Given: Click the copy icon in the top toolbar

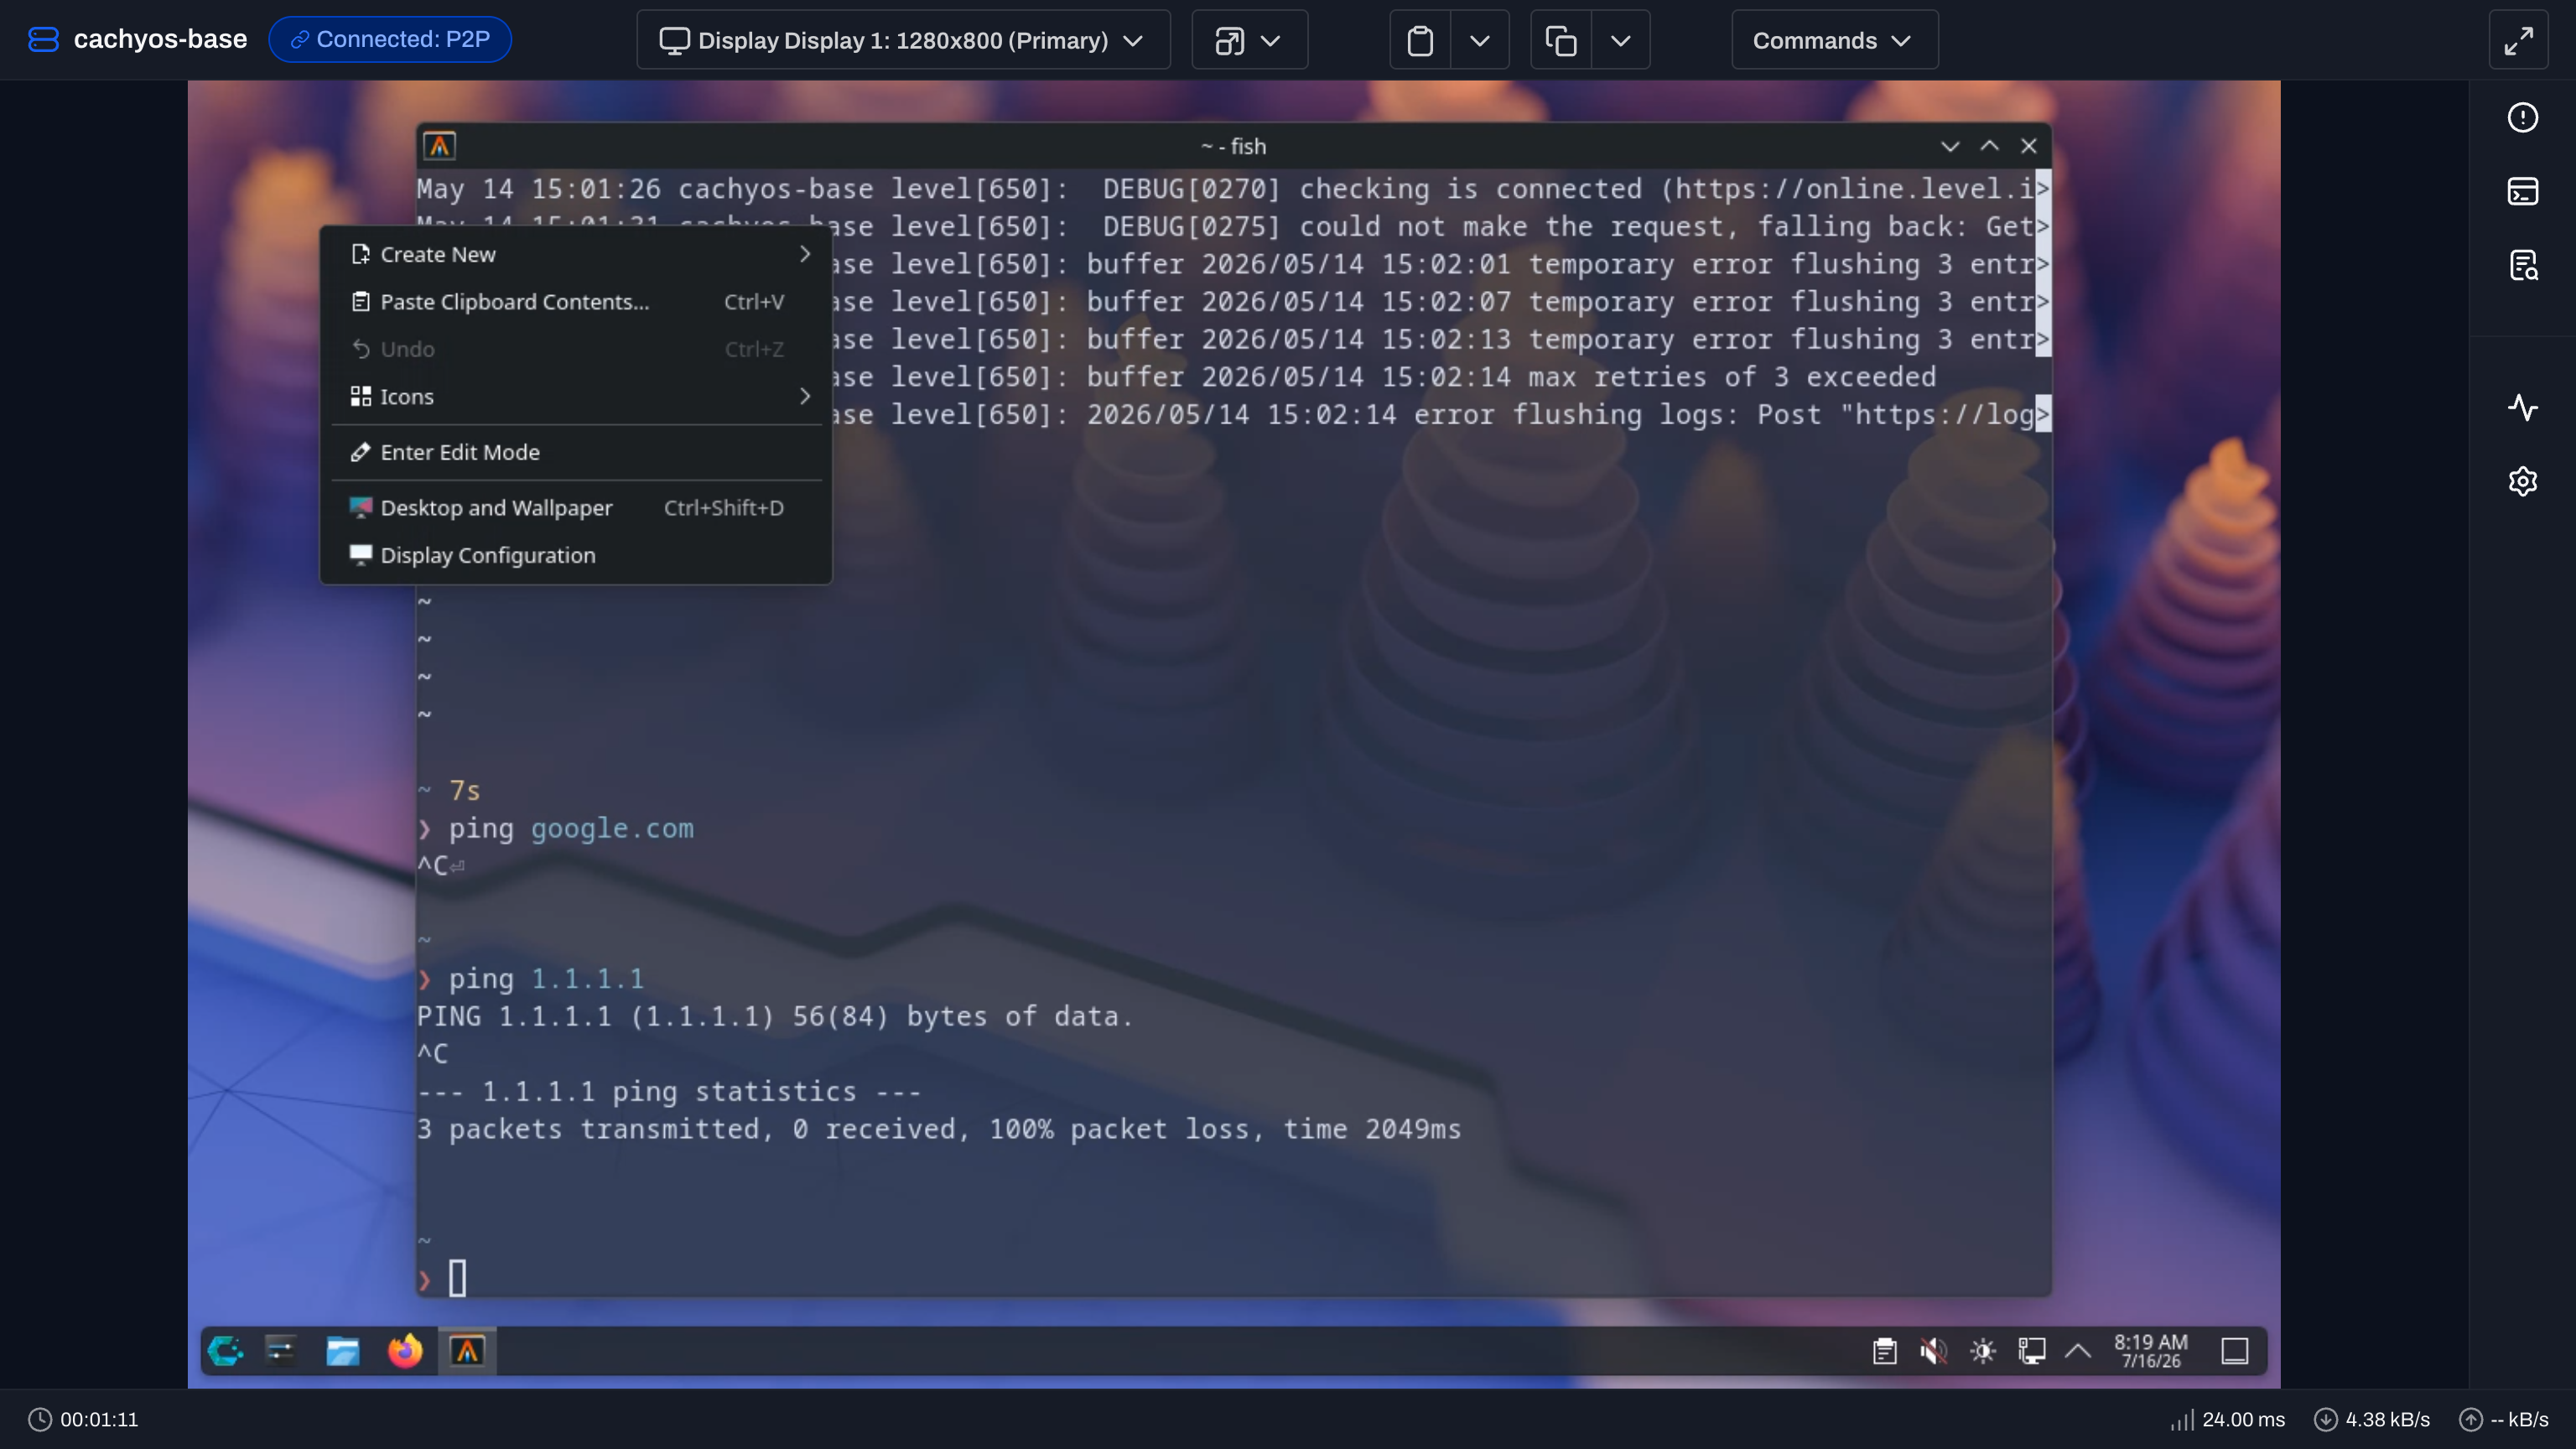Looking at the screenshot, I should coord(1561,40).
